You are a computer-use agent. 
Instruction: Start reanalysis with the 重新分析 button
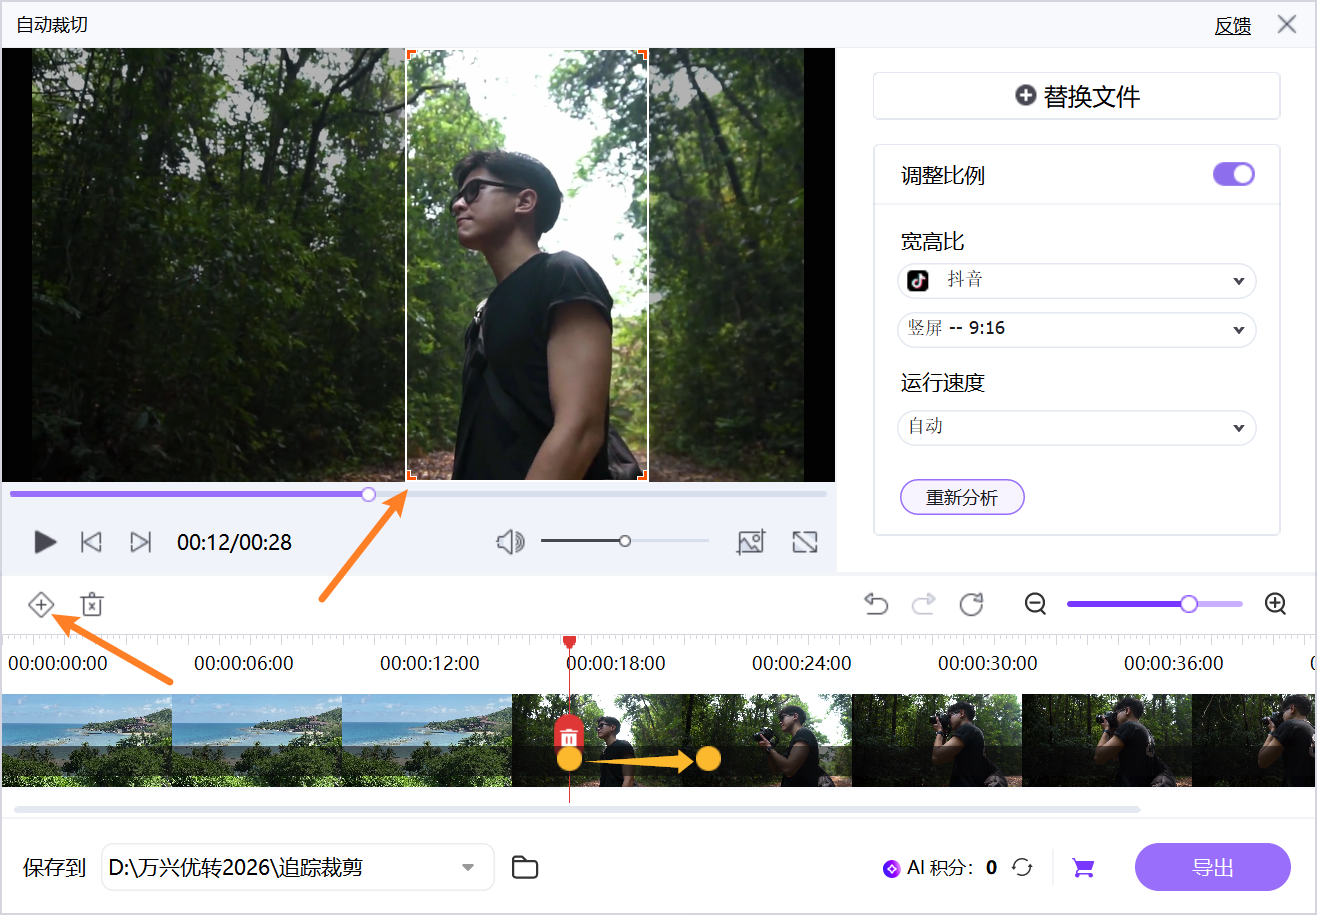[x=962, y=497]
